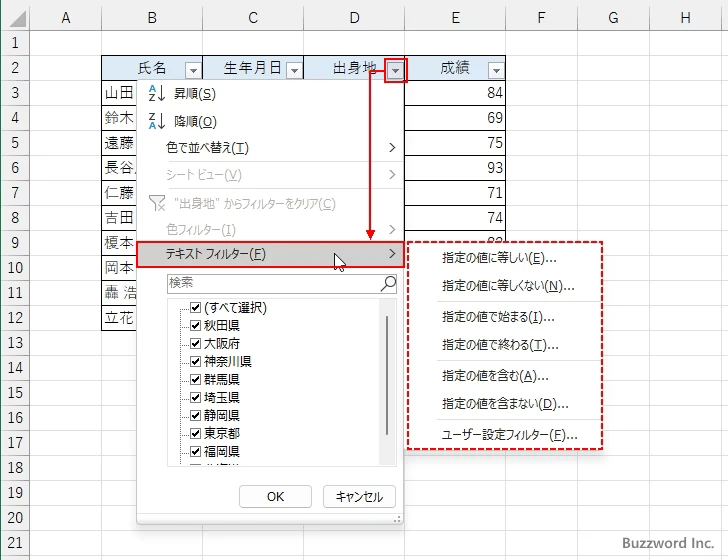The height and width of the screenshot is (560, 728).
Task: Toggle the (すべて選択) checkbox
Action: 195,307
